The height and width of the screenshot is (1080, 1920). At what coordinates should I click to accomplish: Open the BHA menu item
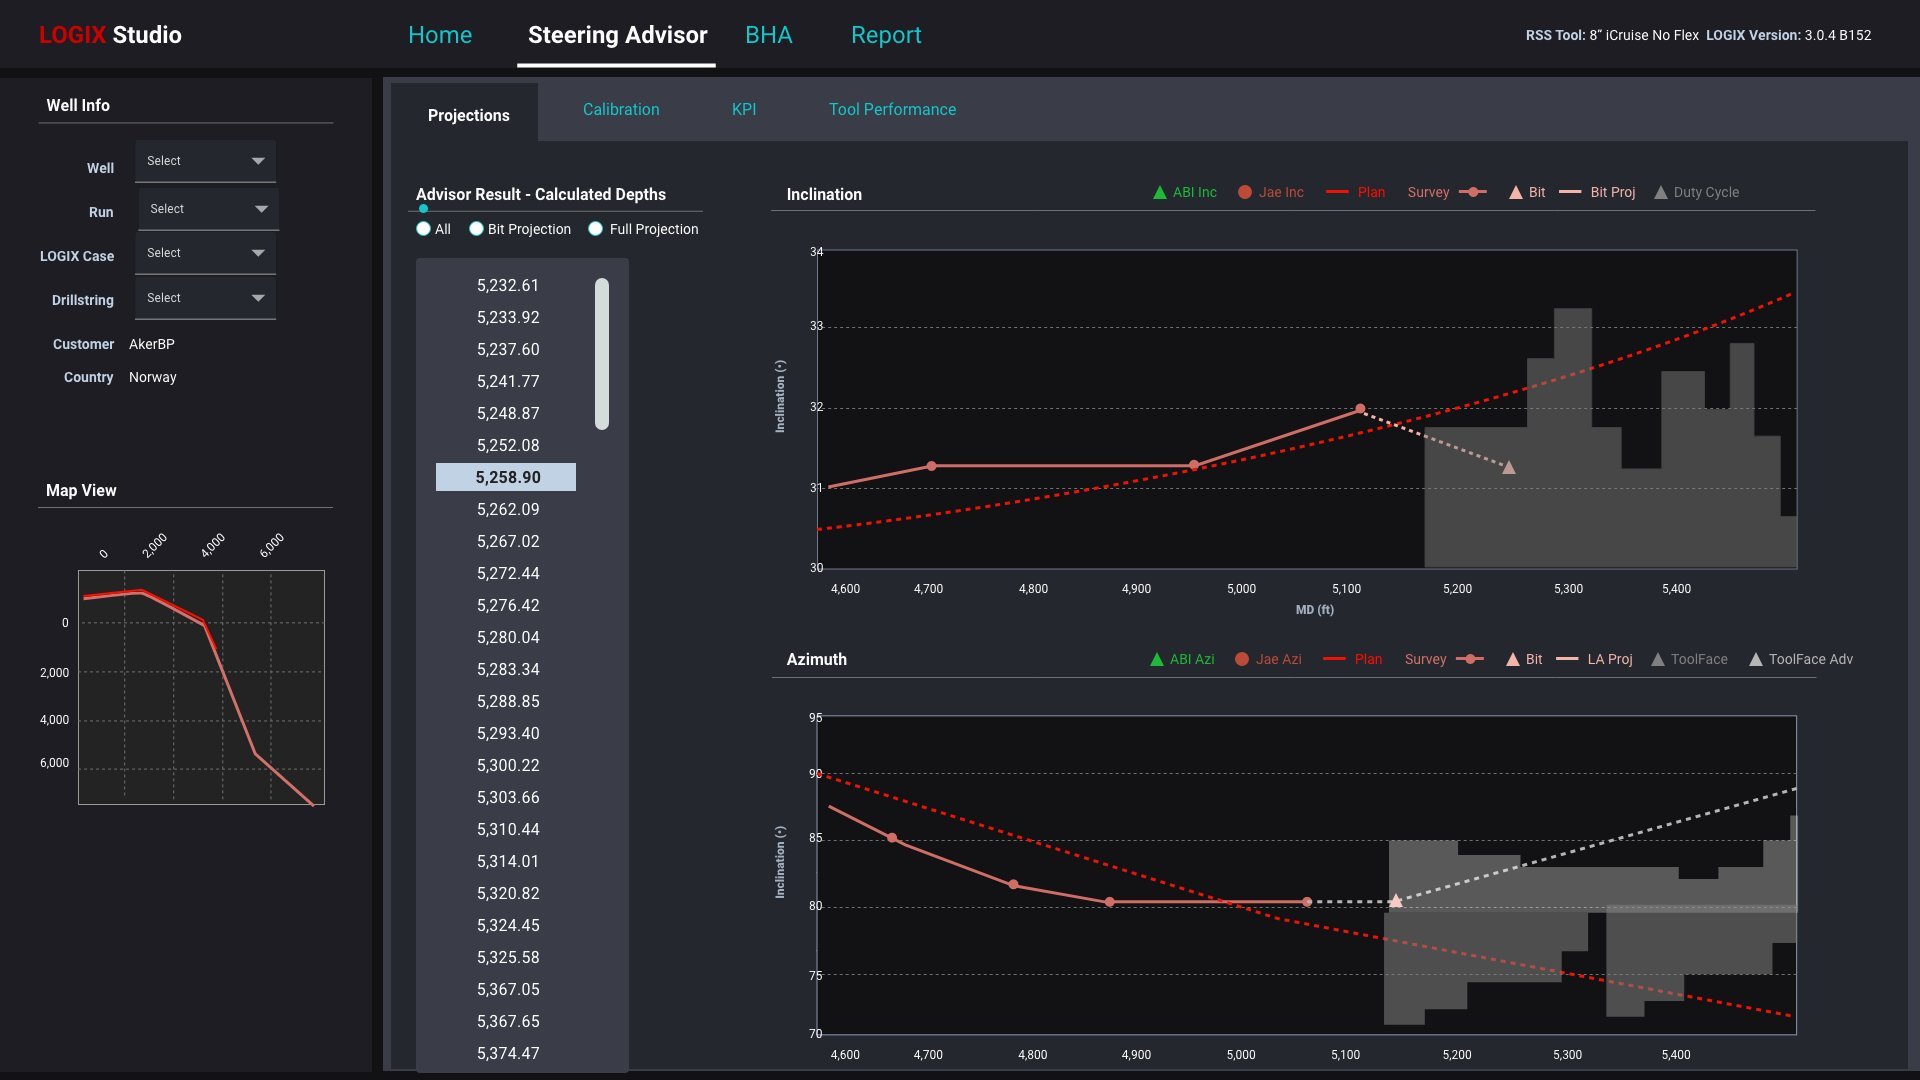[x=768, y=35]
